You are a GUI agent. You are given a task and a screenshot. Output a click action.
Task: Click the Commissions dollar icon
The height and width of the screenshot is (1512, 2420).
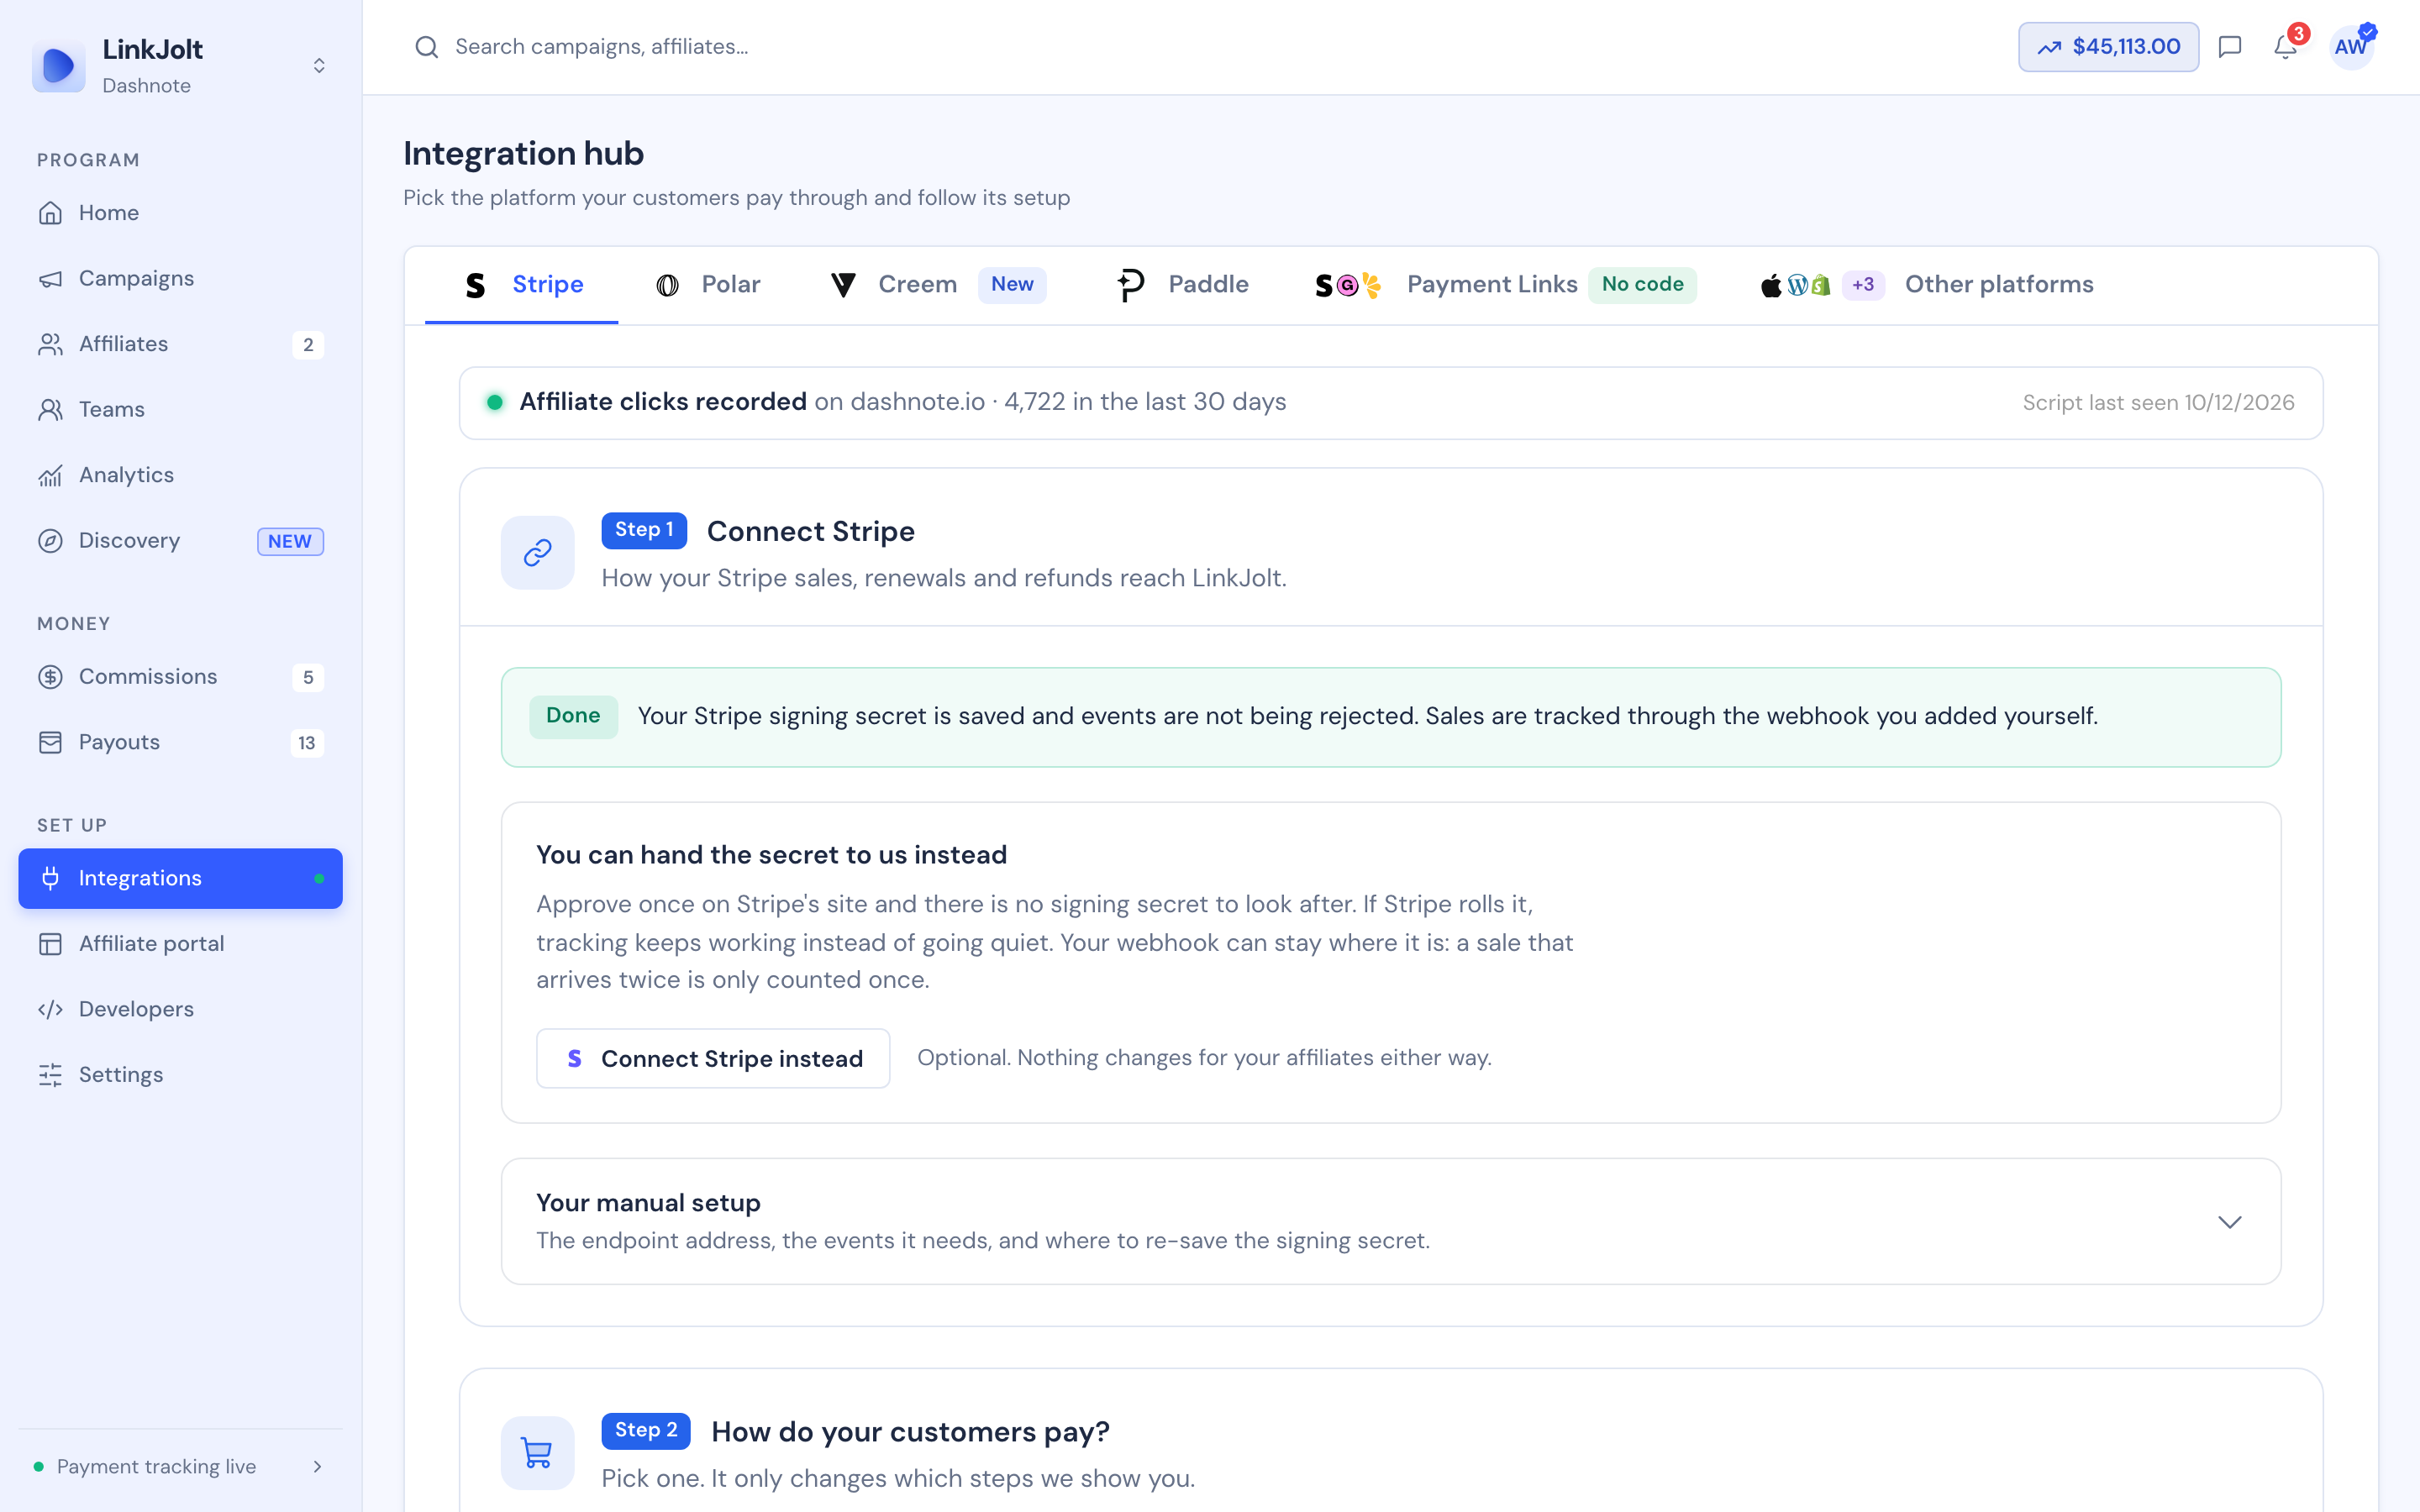(x=50, y=677)
